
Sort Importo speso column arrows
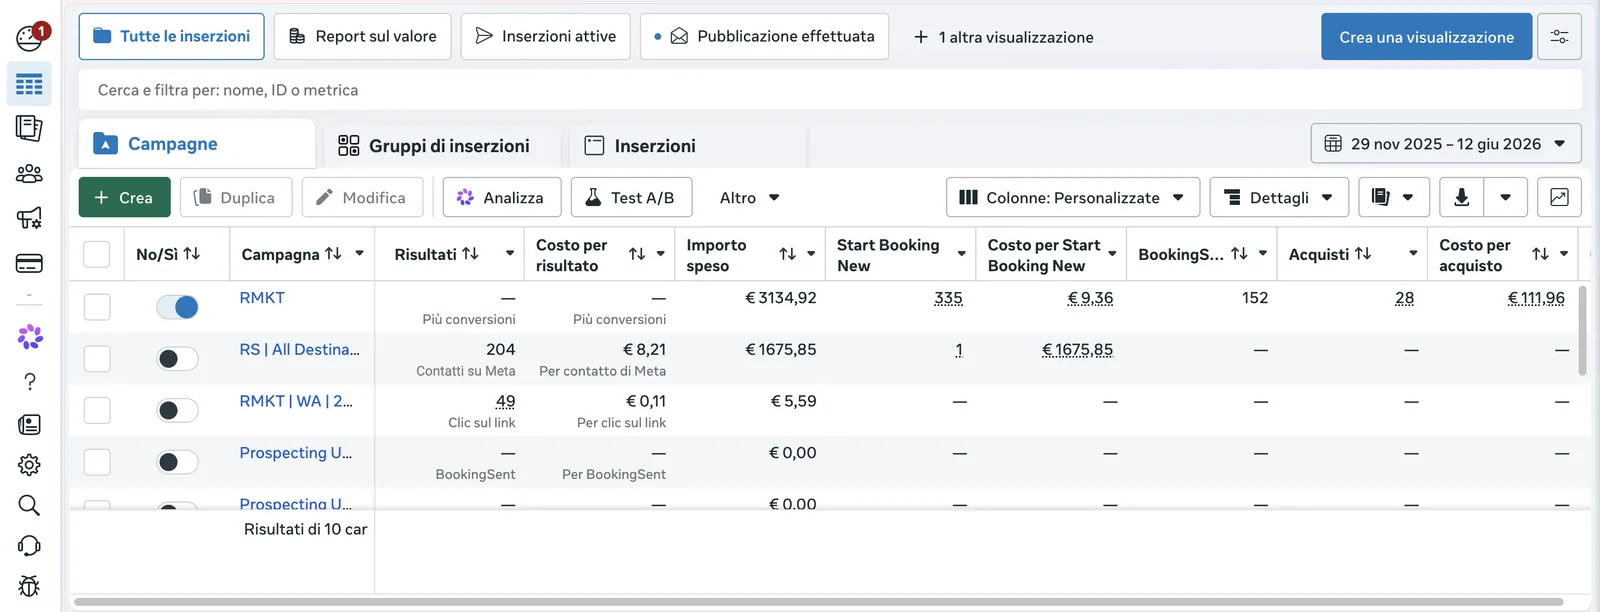(x=787, y=255)
